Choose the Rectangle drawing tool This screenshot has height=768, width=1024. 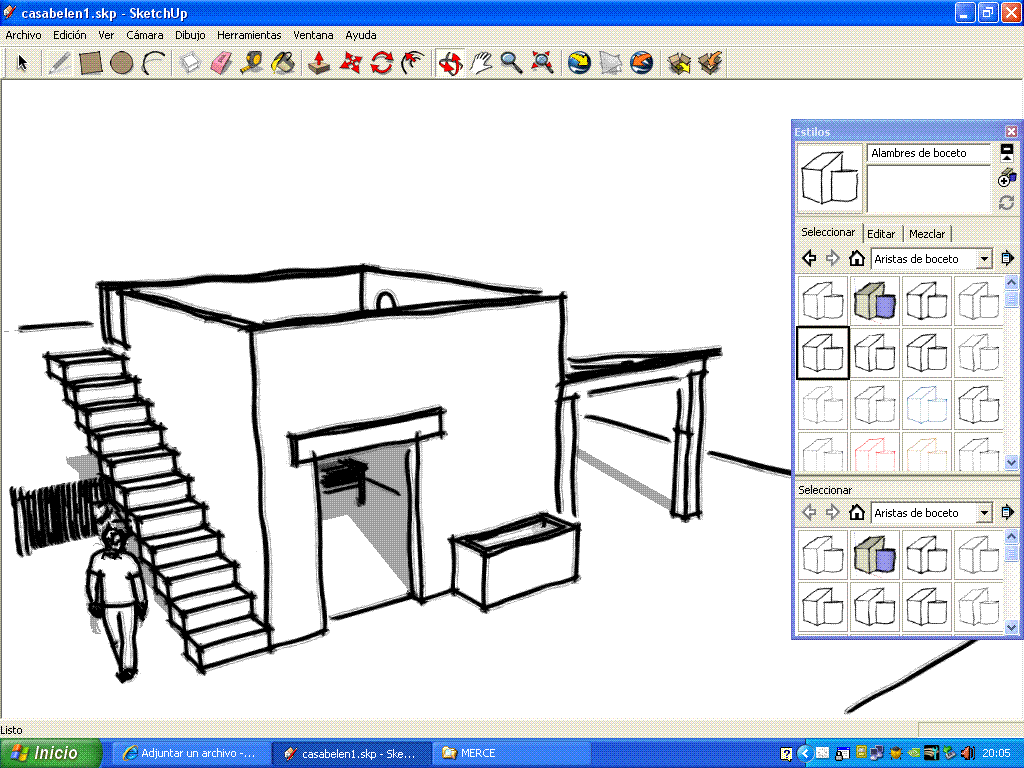coord(91,63)
